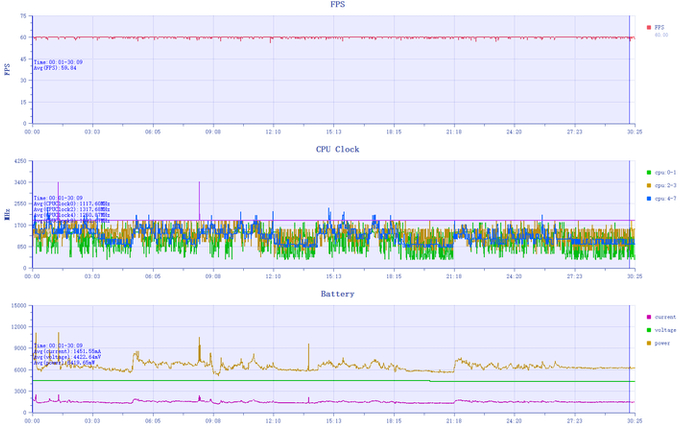The height and width of the screenshot is (428, 700).
Task: Click the 15:13 time label under CPU Clock
Action: tap(333, 276)
